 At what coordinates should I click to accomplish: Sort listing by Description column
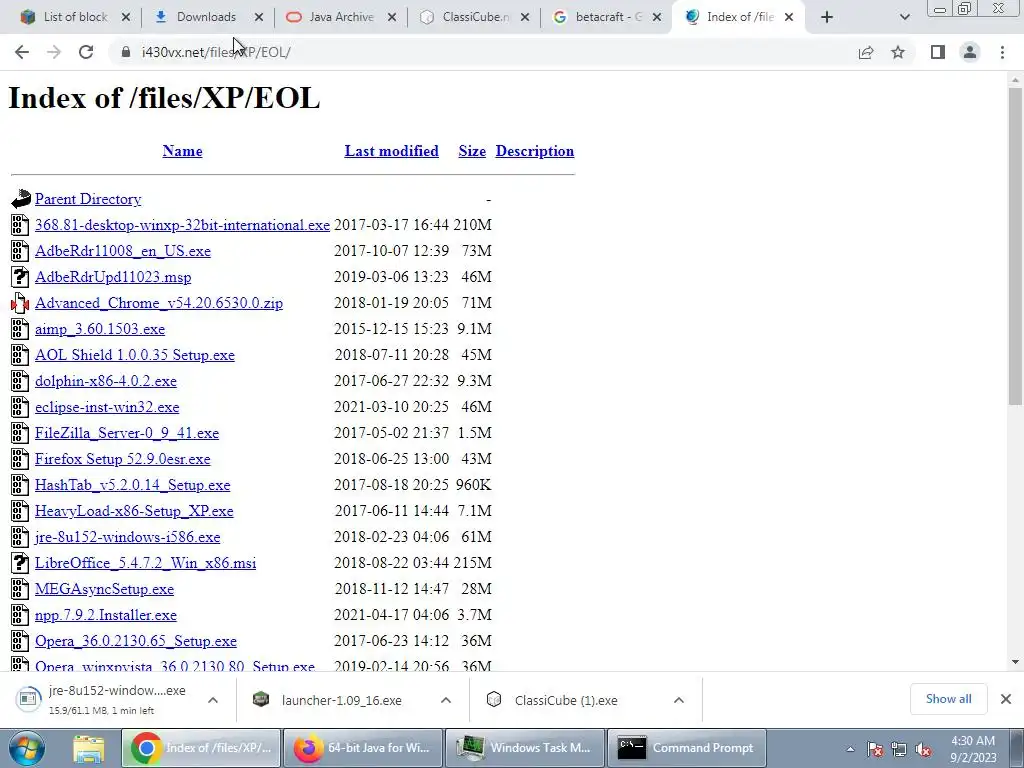(x=535, y=151)
